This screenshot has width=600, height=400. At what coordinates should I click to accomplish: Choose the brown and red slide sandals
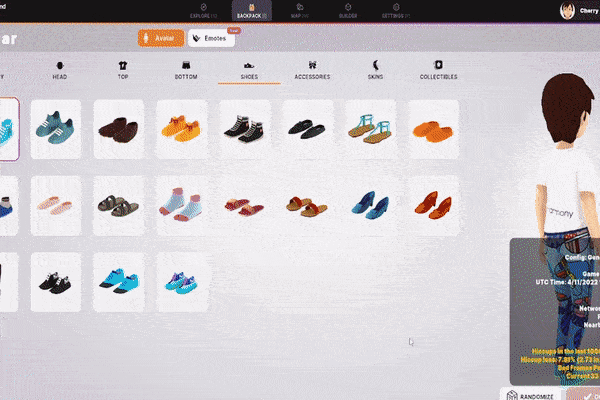(x=308, y=206)
